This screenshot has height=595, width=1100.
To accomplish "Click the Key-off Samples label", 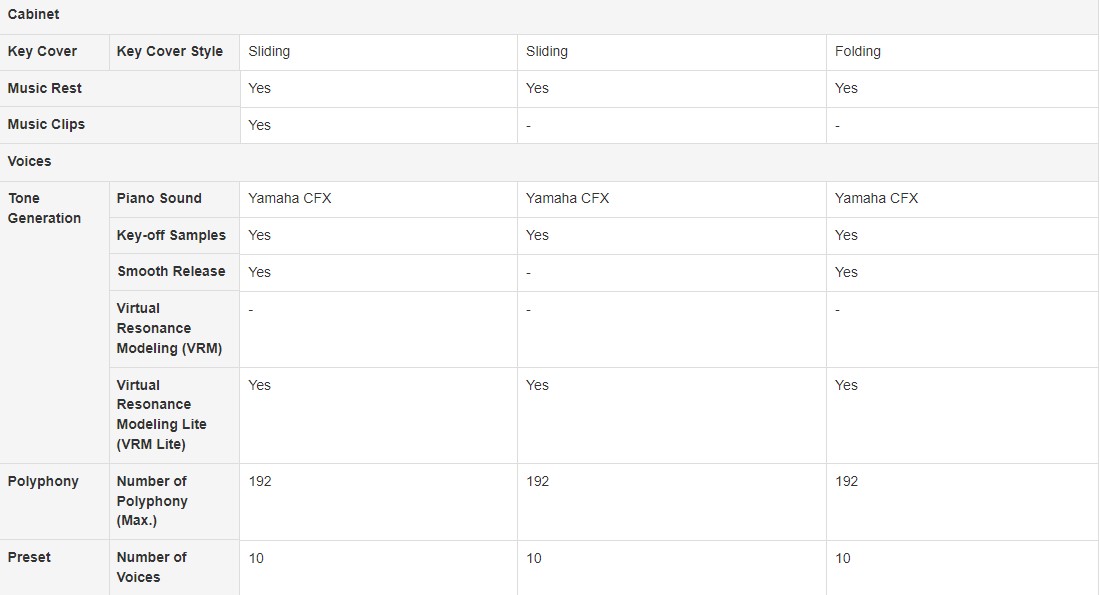I will [171, 235].
